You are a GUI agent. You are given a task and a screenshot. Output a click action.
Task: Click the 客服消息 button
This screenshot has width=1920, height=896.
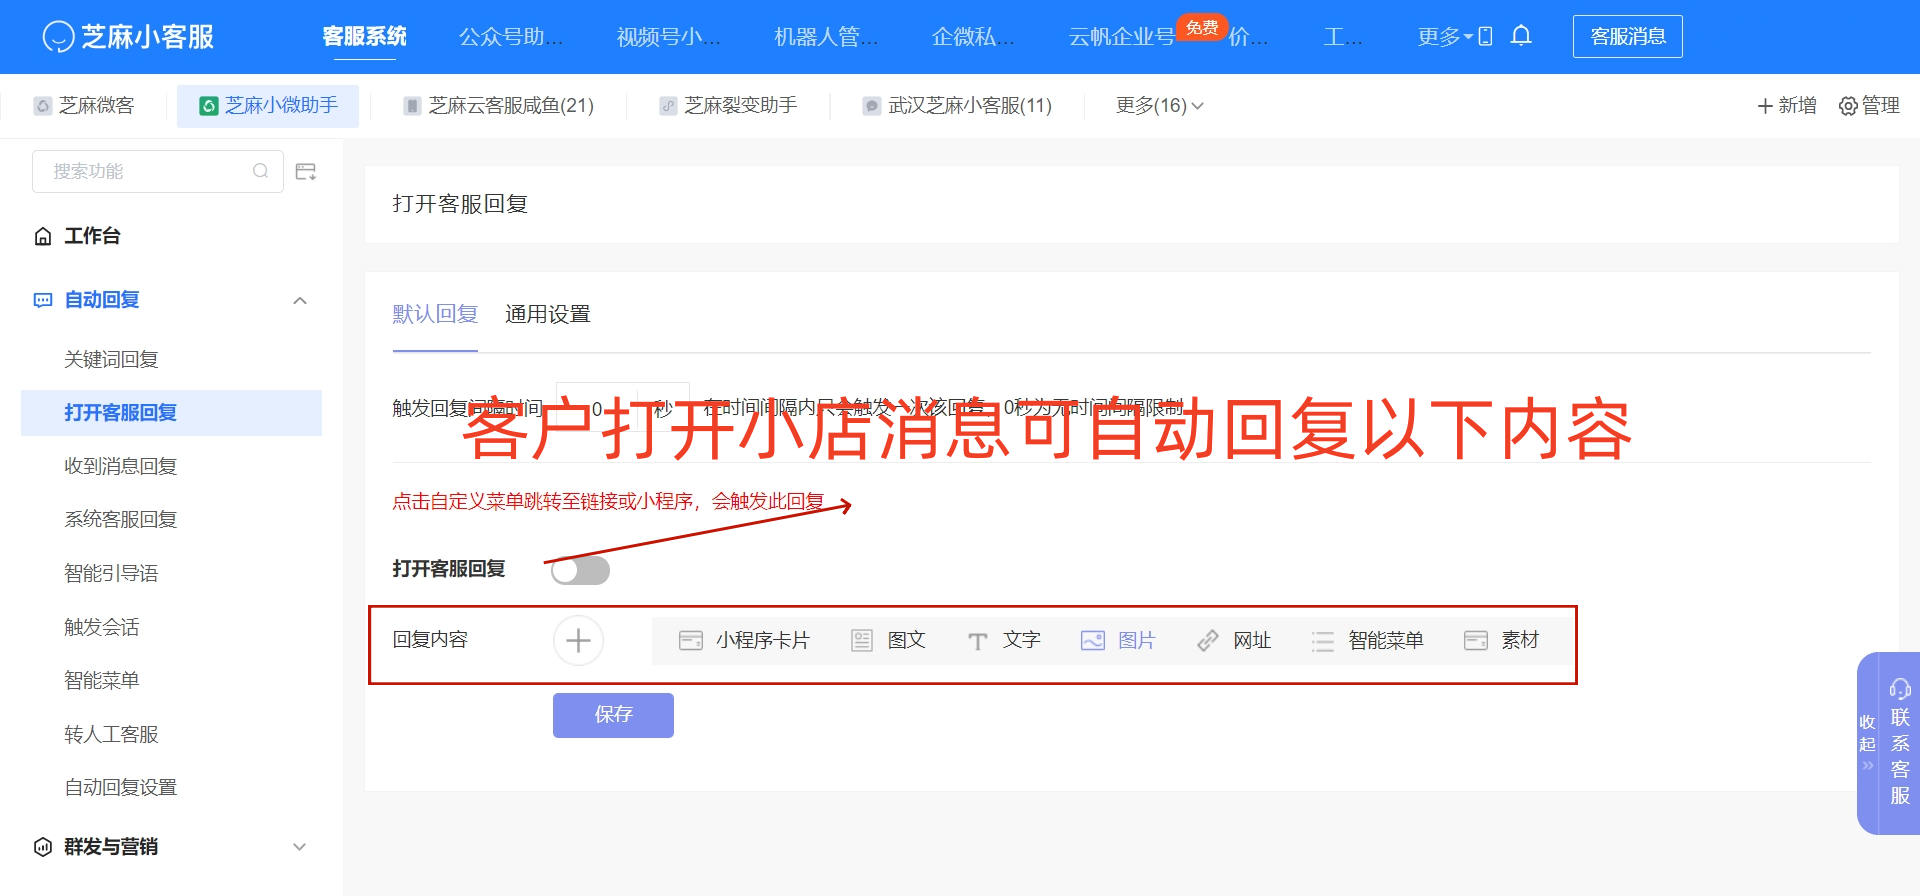coord(1628,36)
